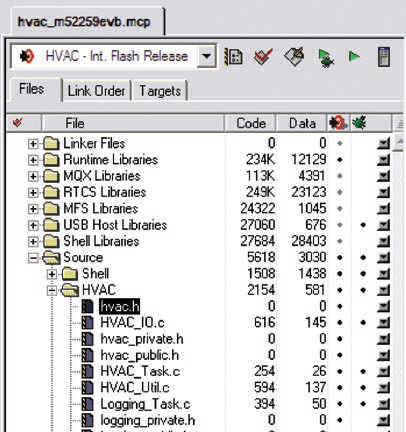The image size is (406, 432).
Task: Switch to the Targets tab
Action: pos(160,91)
